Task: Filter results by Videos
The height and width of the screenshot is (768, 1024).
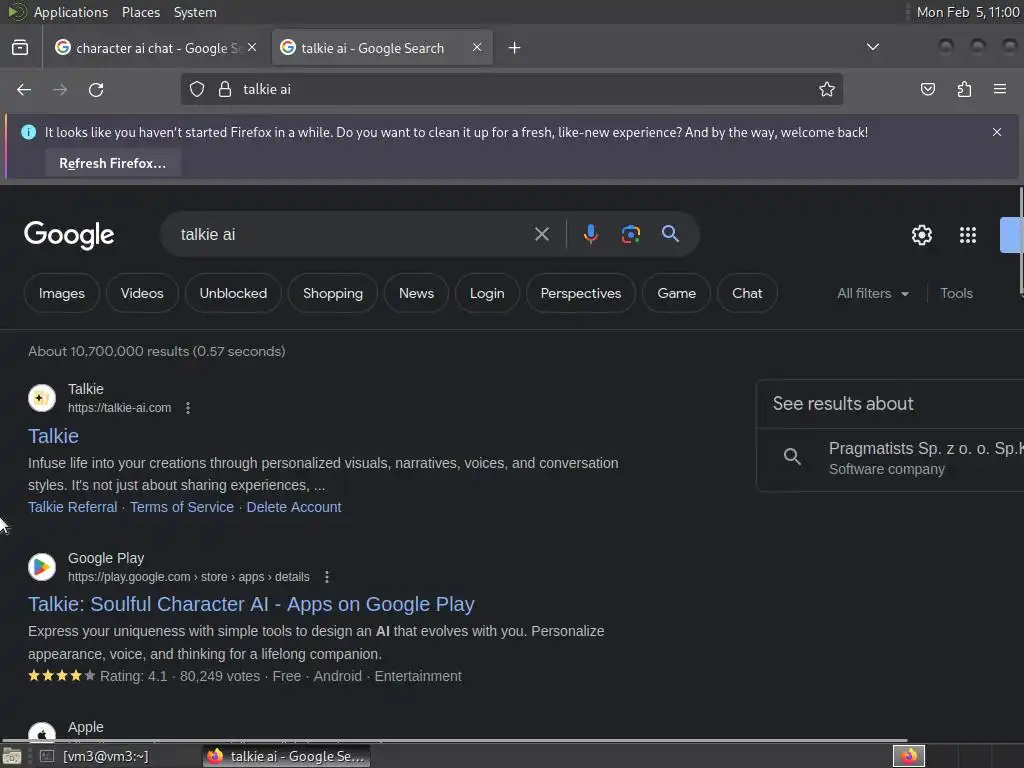Action: (x=142, y=293)
